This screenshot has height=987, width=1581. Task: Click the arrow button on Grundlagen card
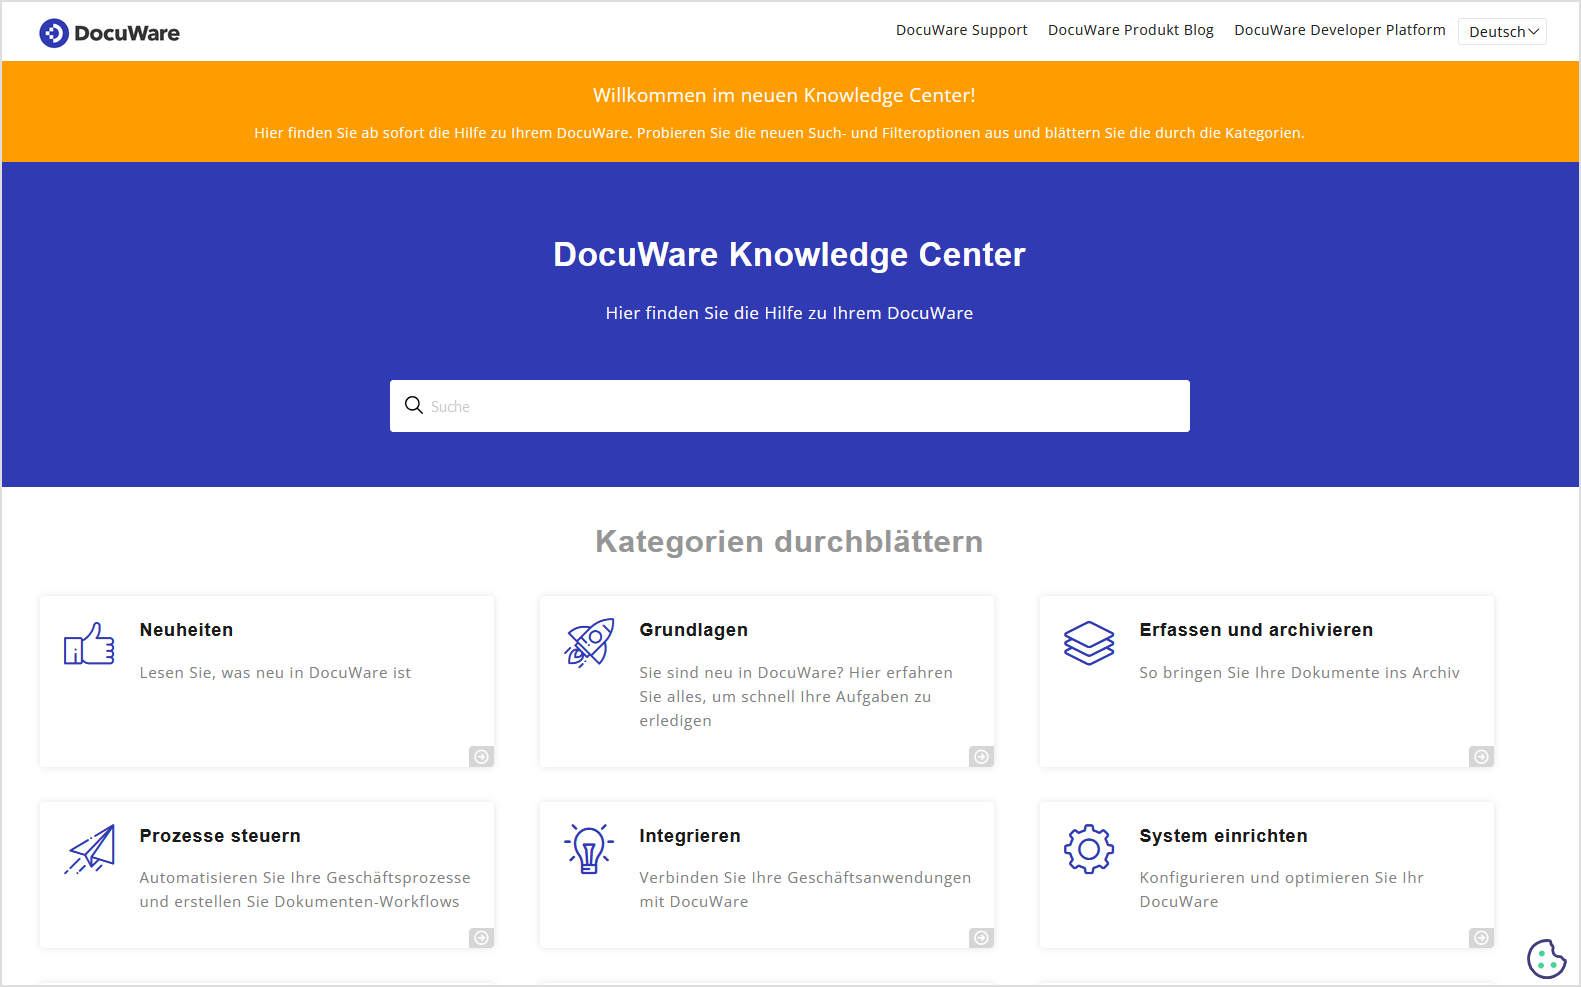(981, 757)
